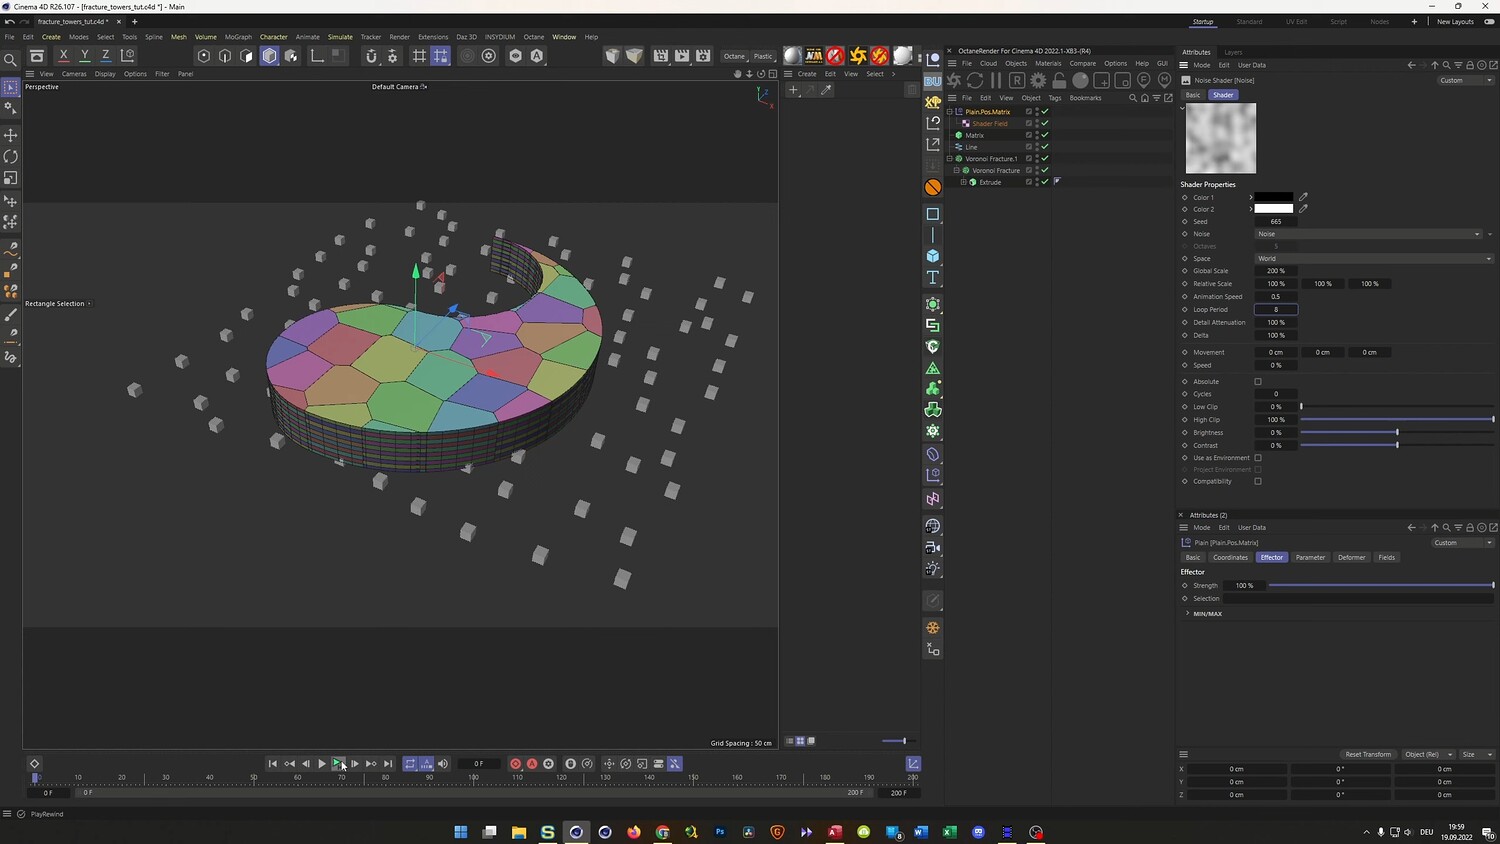Toggle the Compatibility checkbox
The image size is (1500, 844).
(x=1258, y=481)
